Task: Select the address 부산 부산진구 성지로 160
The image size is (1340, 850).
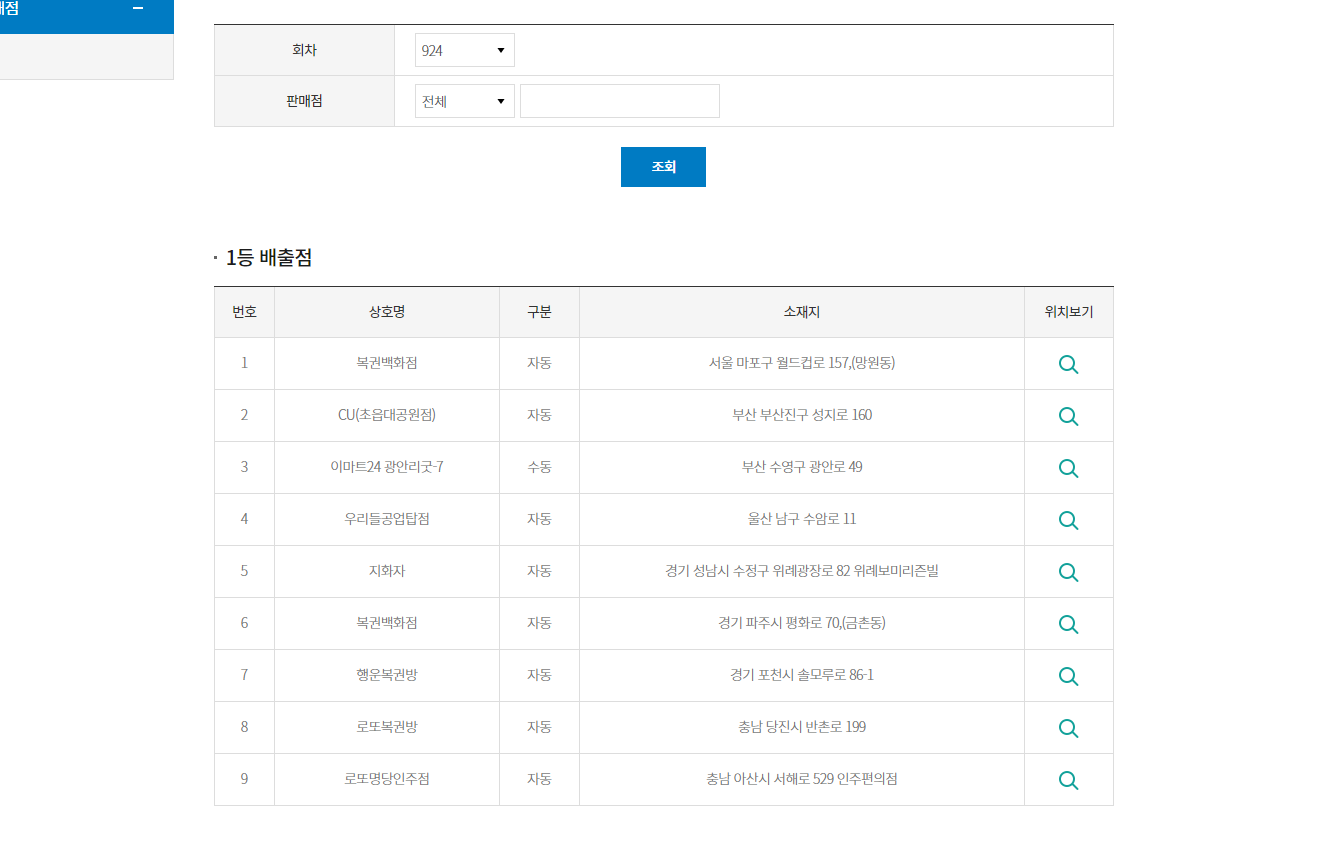Action: tap(802, 415)
